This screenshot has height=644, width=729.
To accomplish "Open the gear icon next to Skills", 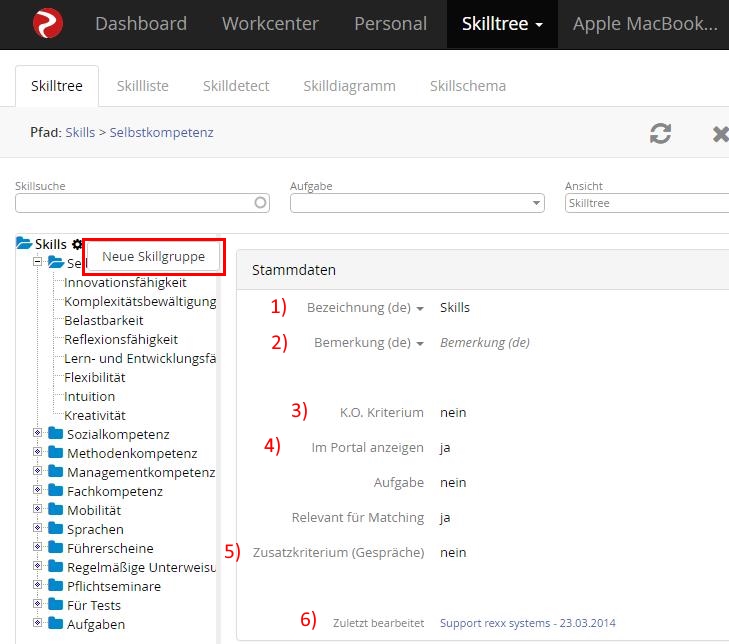I will point(77,244).
